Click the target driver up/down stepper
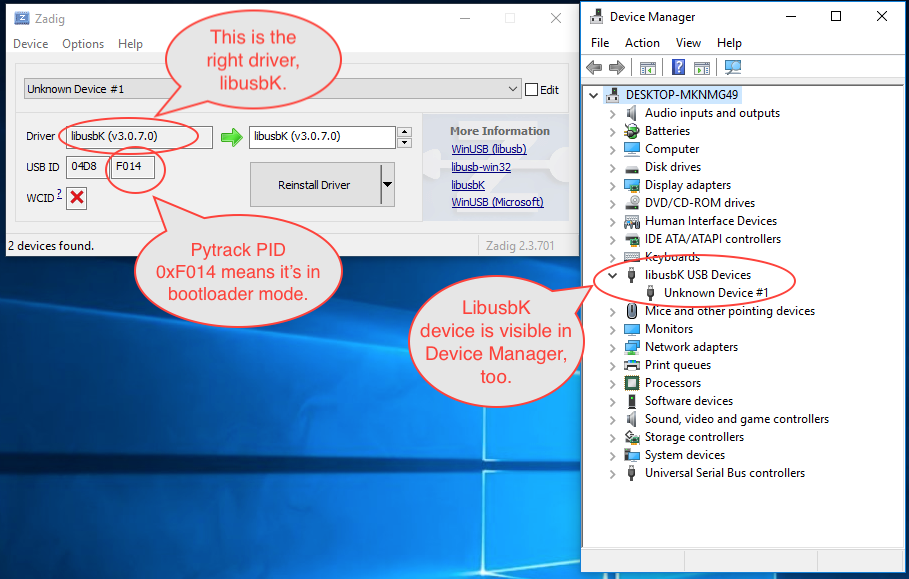The width and height of the screenshot is (909, 579). click(404, 137)
